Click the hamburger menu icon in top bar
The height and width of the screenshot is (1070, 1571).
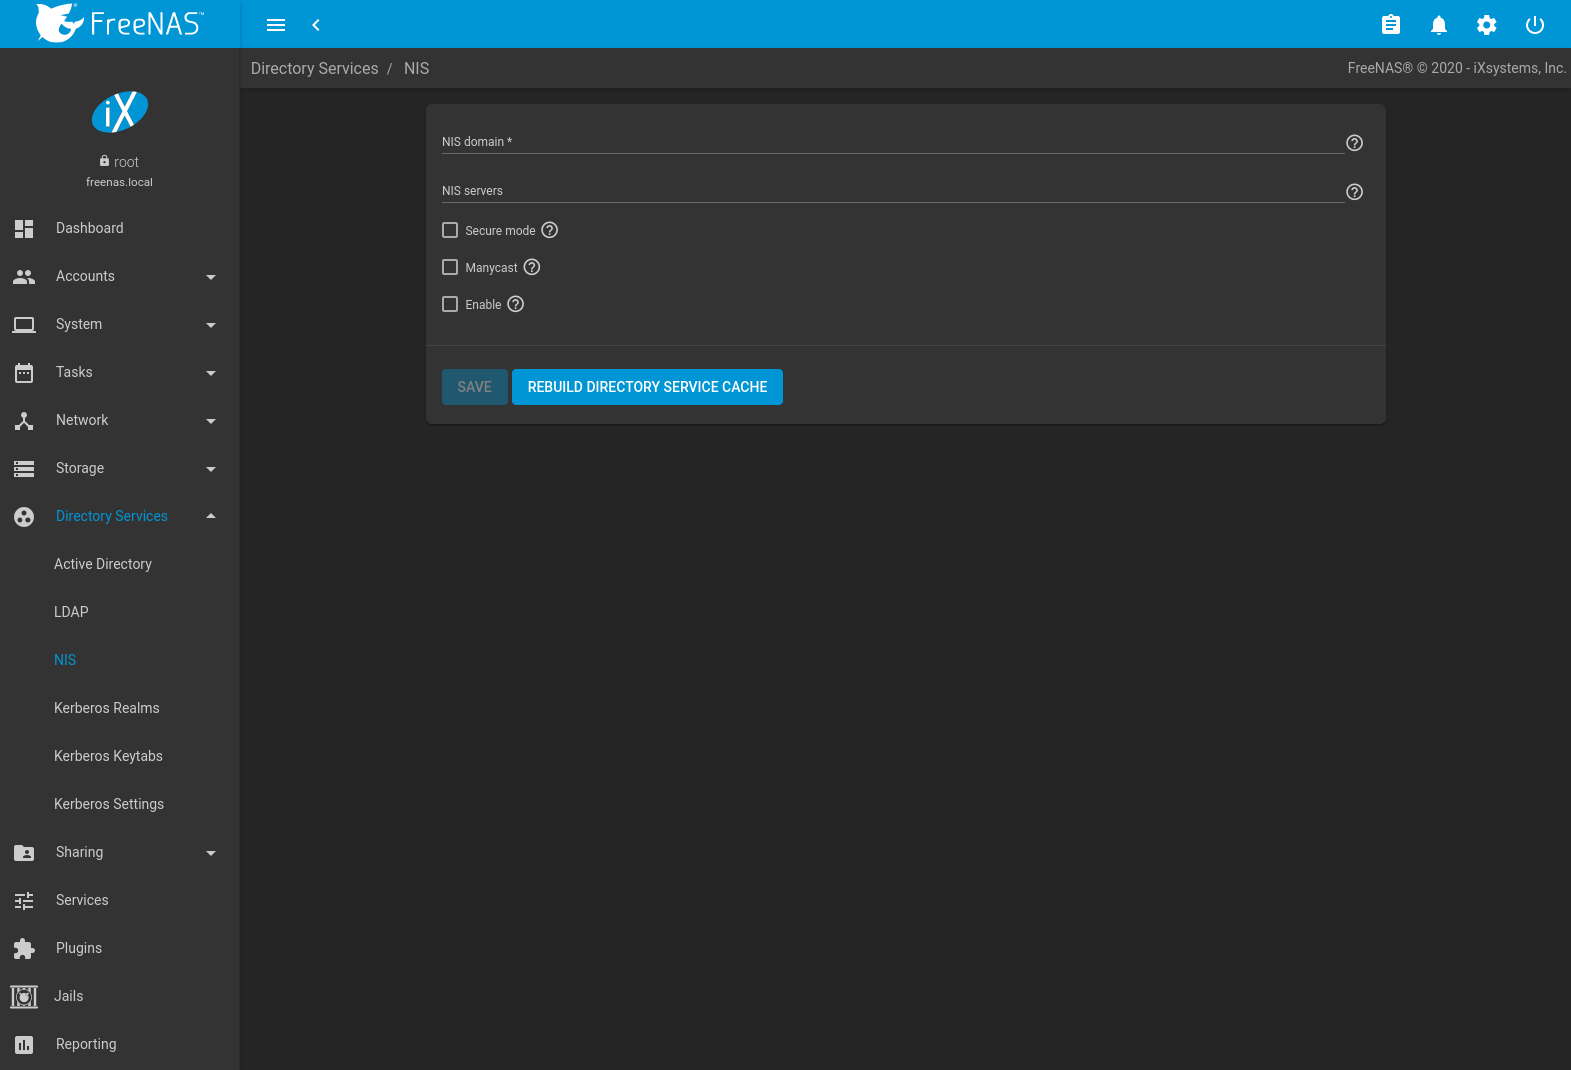(276, 25)
